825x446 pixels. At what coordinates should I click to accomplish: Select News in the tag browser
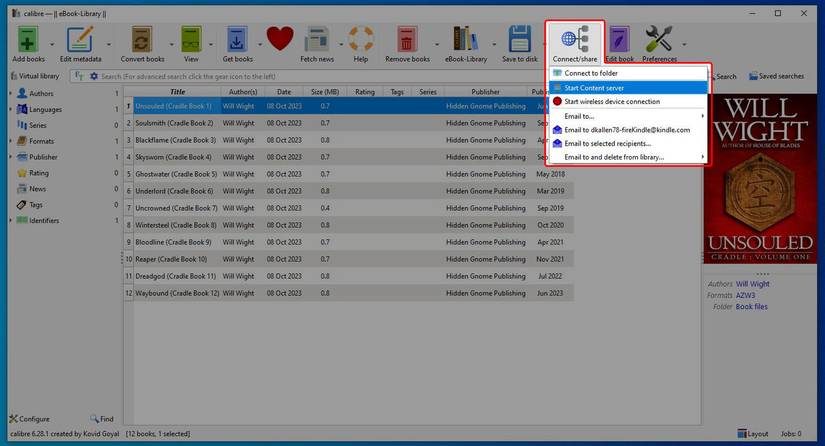37,188
